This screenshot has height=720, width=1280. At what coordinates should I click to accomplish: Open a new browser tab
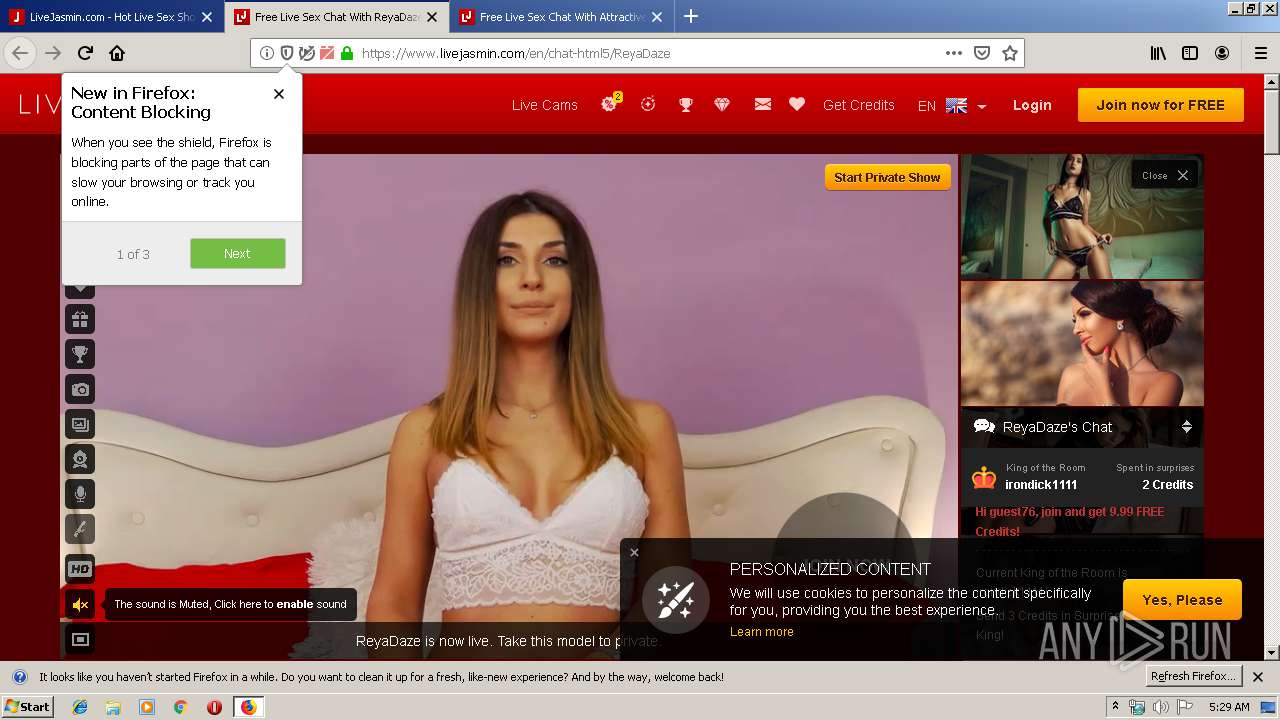(691, 17)
